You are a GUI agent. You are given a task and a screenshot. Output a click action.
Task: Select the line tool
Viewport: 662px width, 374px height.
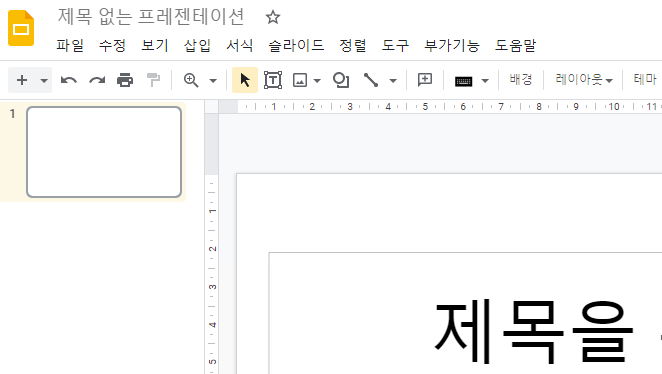pyautogui.click(x=371, y=80)
